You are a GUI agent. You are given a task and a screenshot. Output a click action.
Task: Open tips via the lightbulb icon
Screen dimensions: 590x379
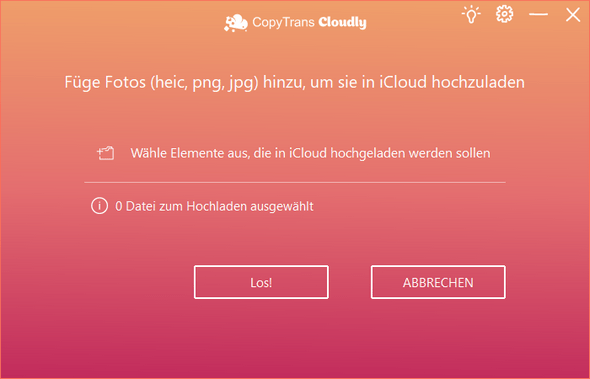coord(471,14)
